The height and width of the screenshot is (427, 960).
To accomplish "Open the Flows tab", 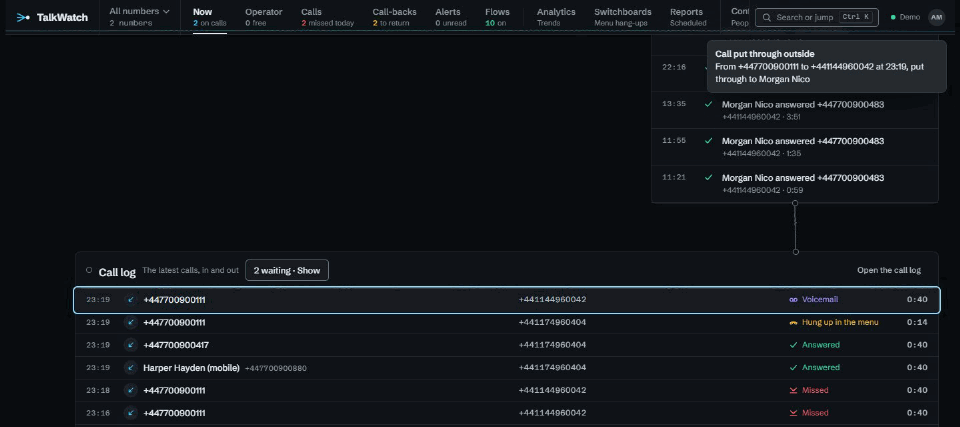I will (x=497, y=17).
